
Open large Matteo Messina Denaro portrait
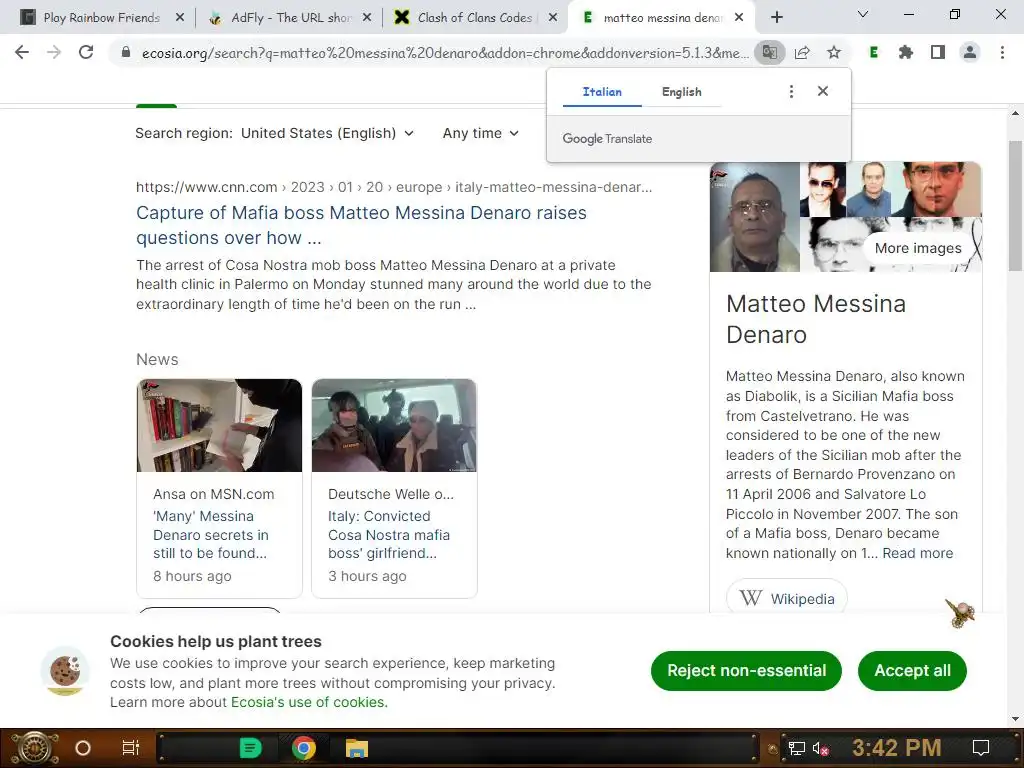pos(754,217)
